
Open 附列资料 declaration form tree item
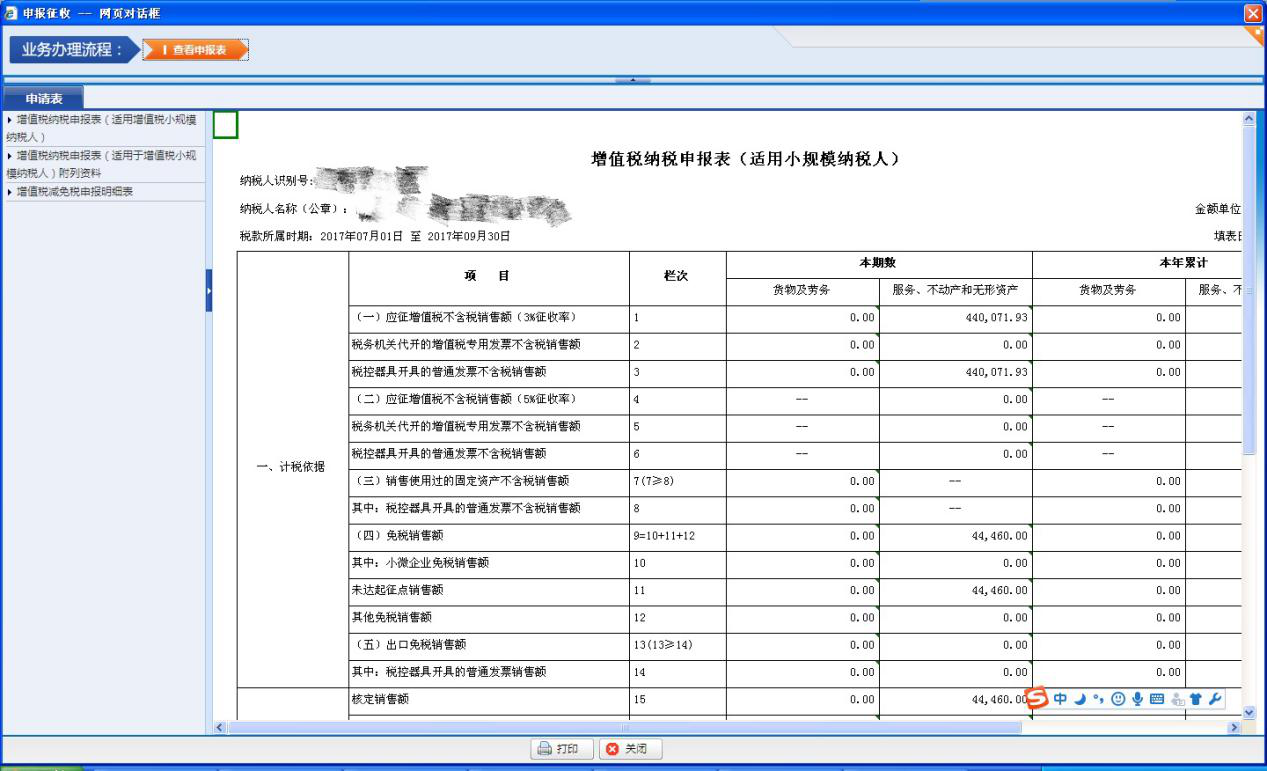100,163
